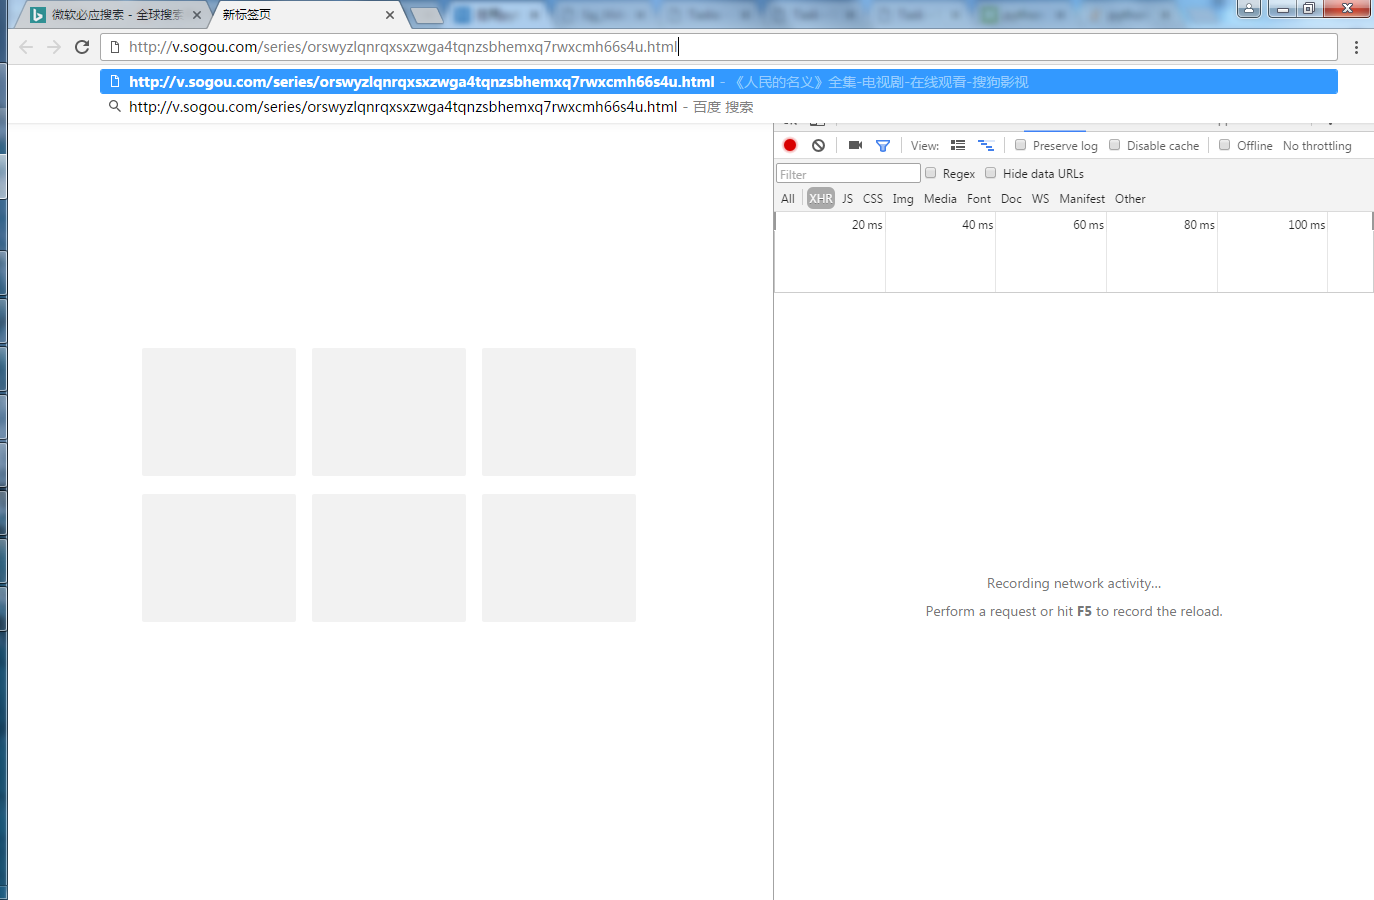
Task: Turn on Offline network mode
Action: 1224,145
